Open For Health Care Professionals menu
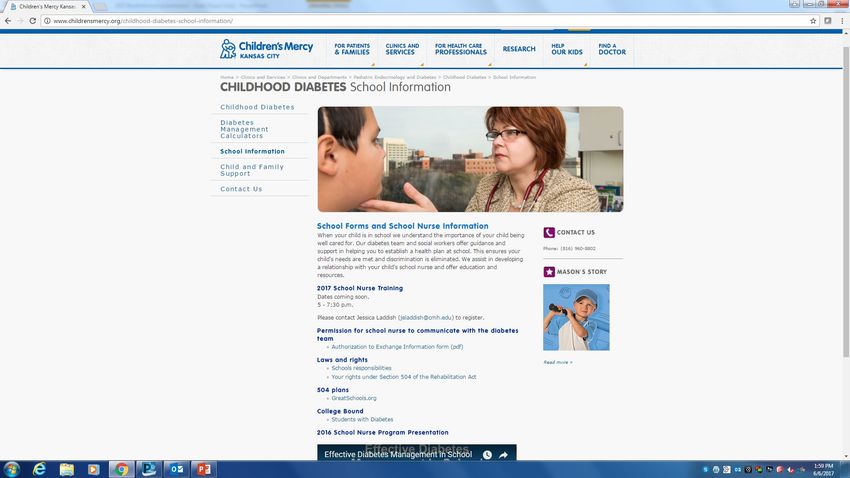 tap(461, 49)
